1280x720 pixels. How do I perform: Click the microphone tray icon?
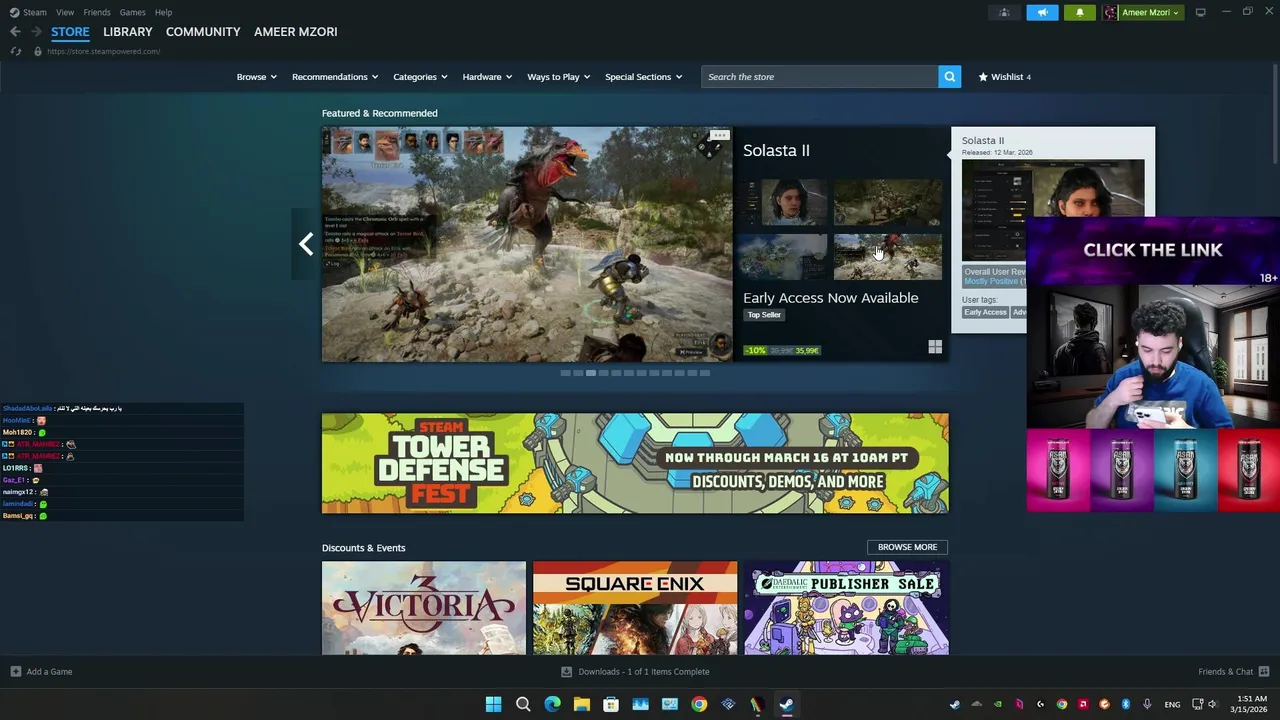point(1147,704)
